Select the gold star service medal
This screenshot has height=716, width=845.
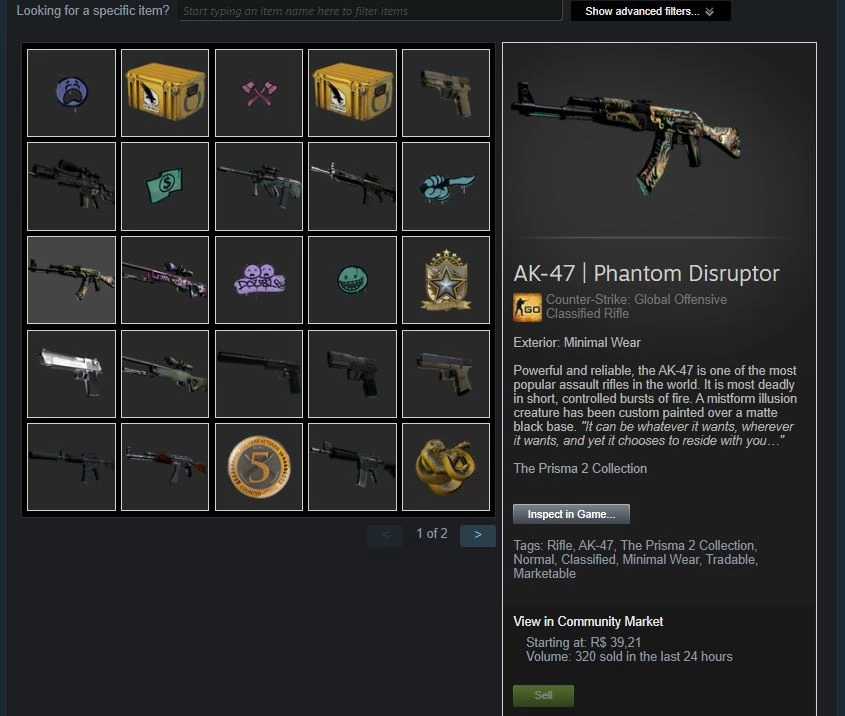point(446,280)
